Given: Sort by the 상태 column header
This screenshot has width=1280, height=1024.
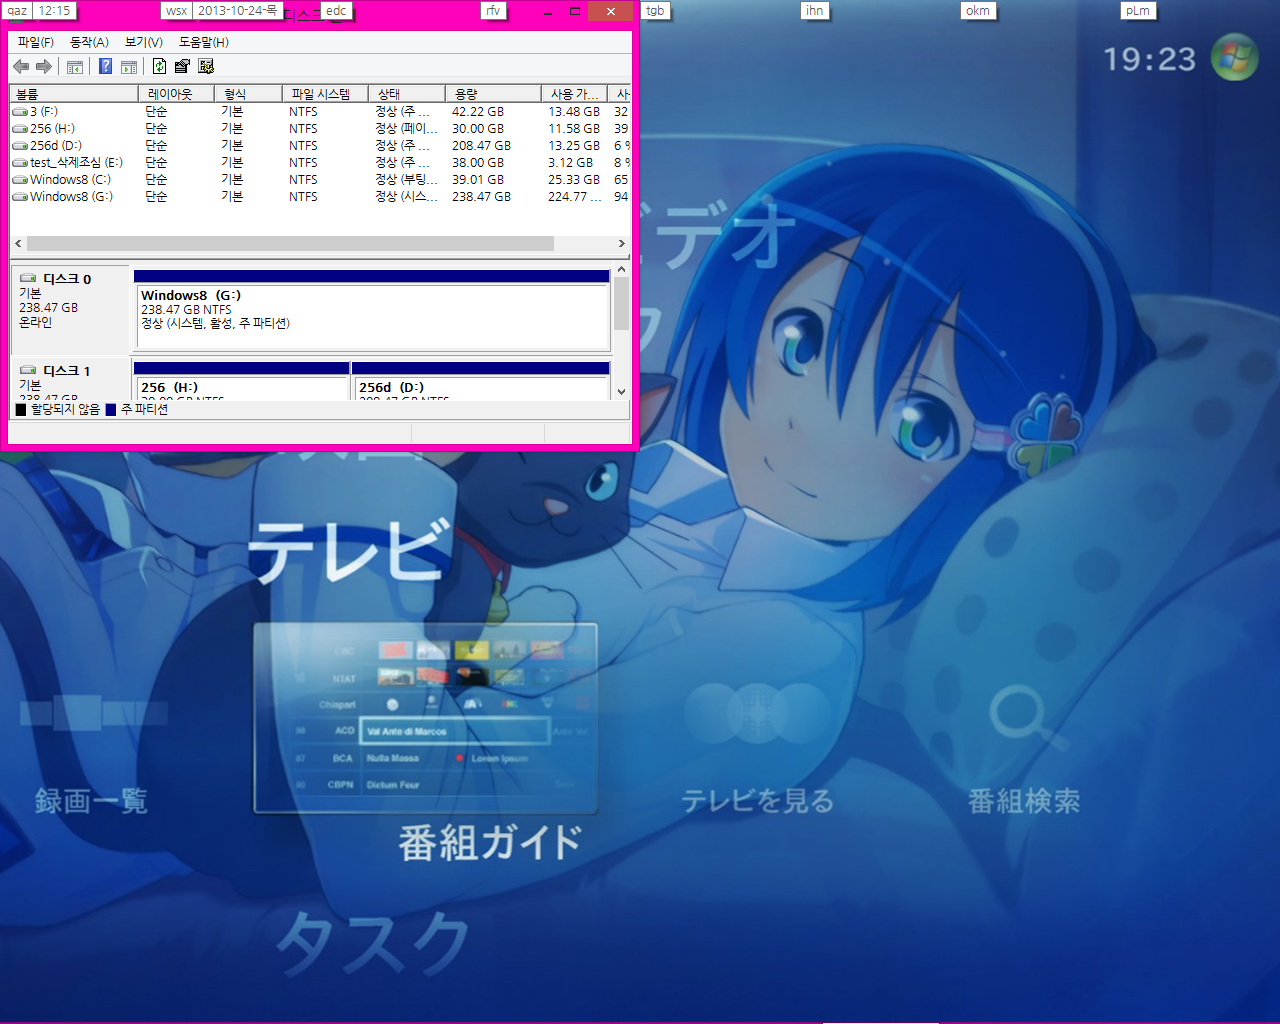Looking at the screenshot, I should coord(407,94).
